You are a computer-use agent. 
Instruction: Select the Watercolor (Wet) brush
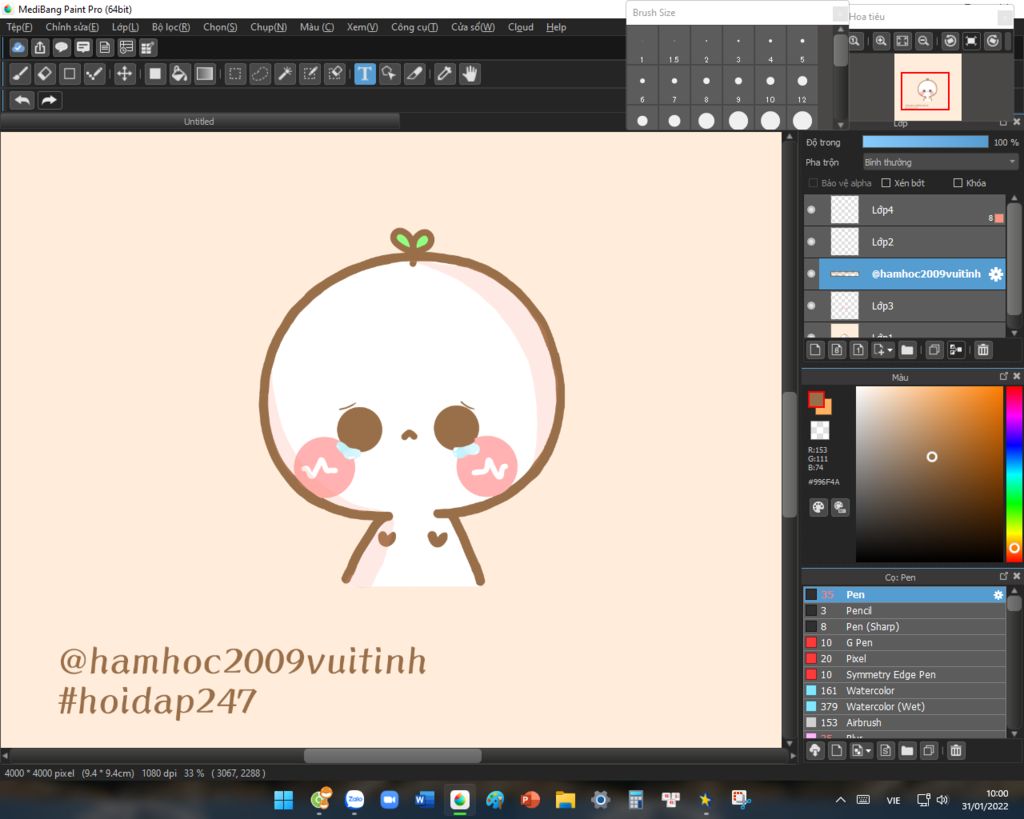[904, 707]
